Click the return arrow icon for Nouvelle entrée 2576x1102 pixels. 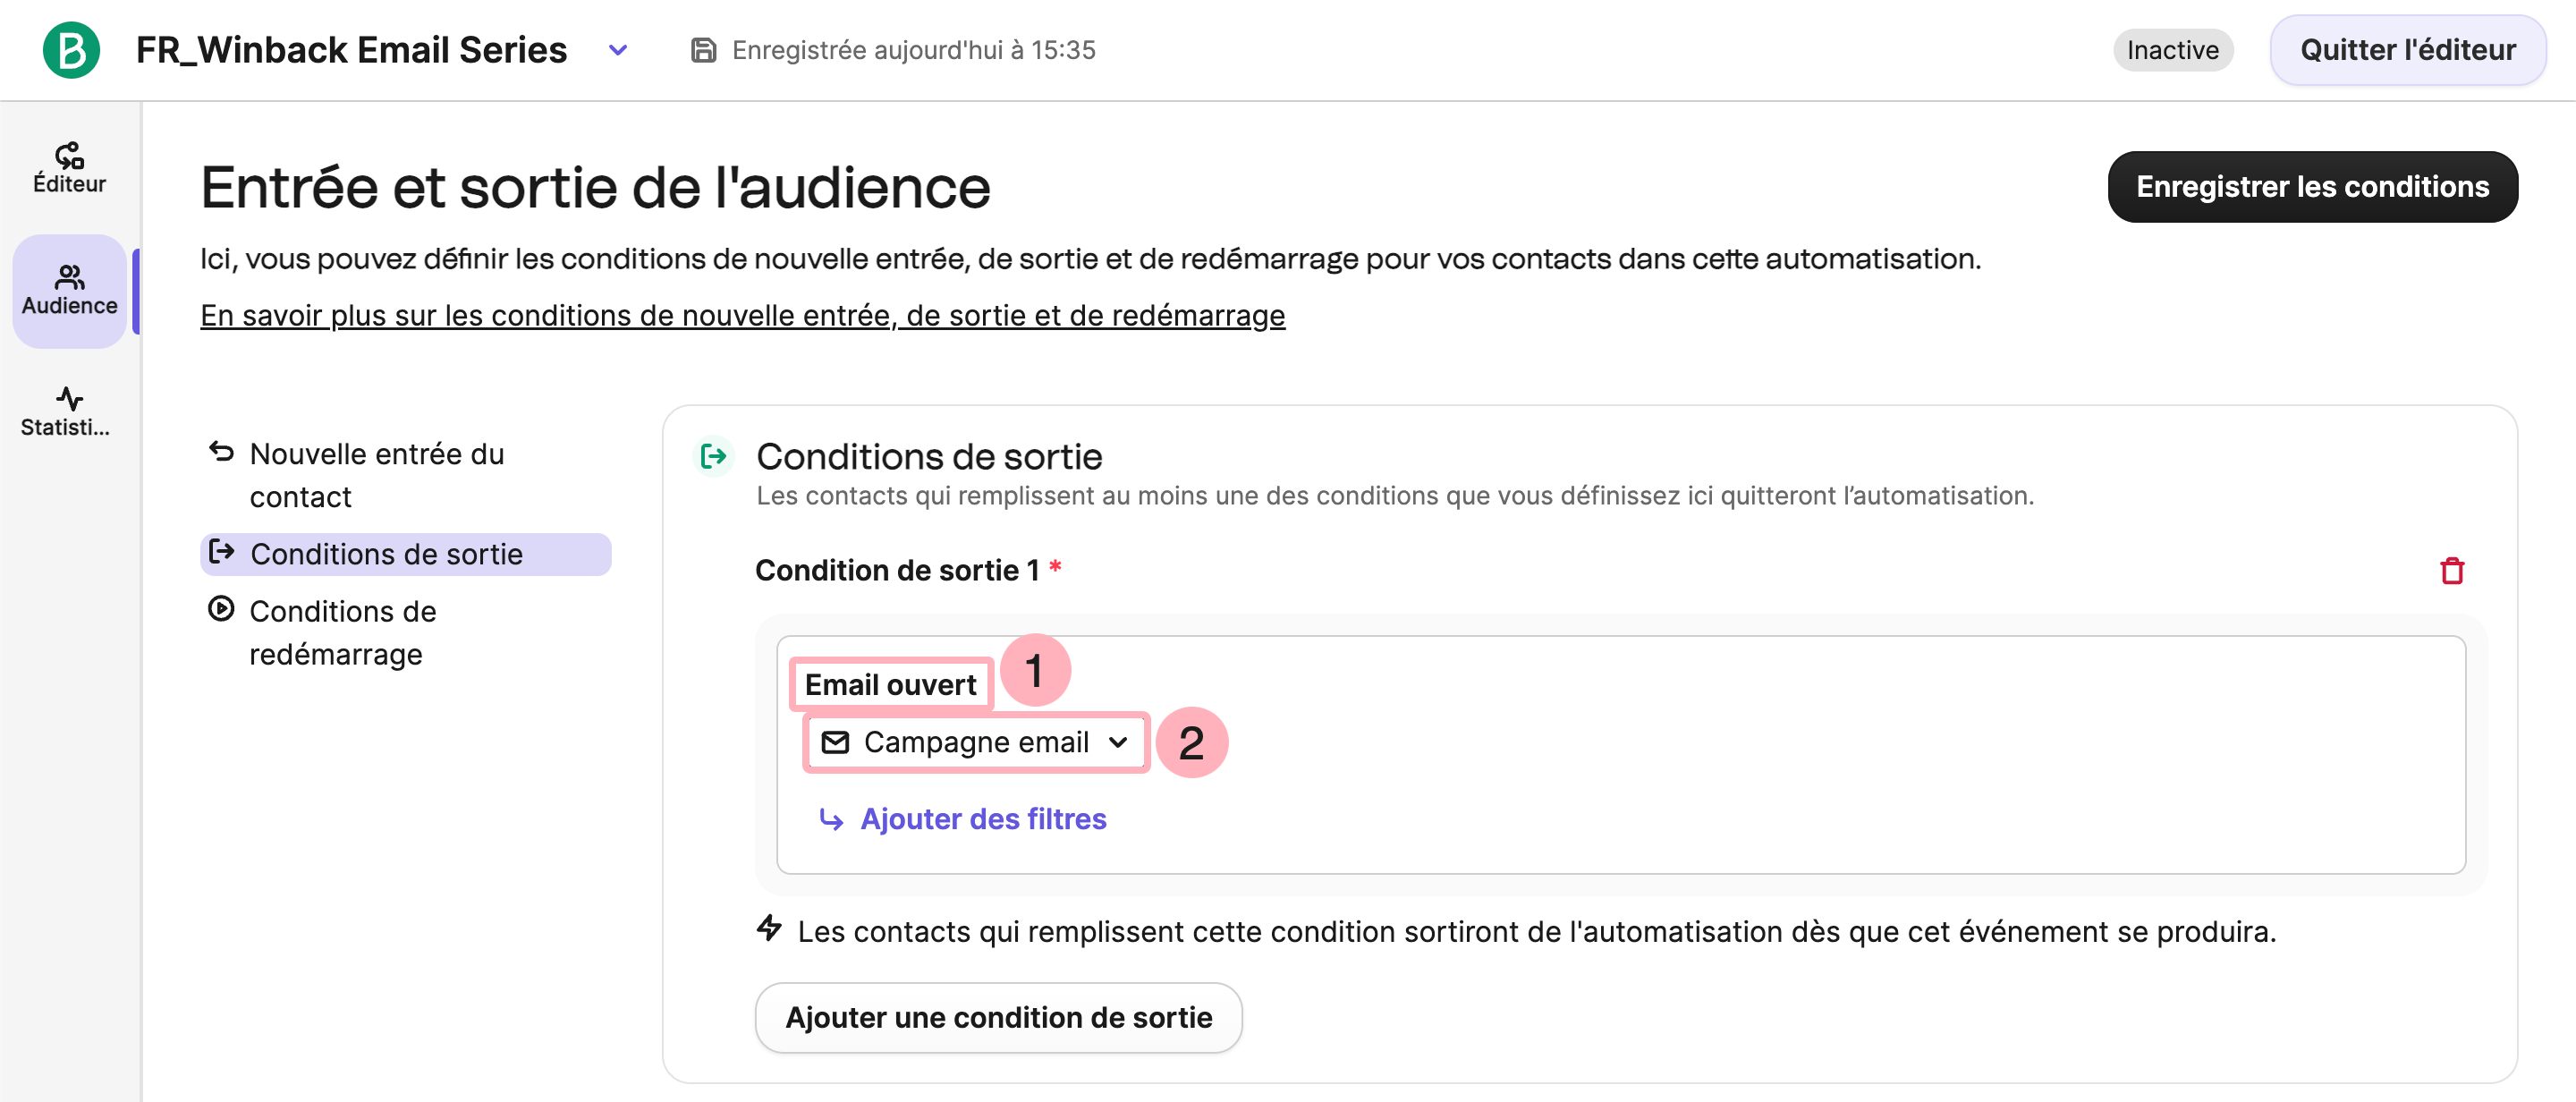click(x=221, y=452)
